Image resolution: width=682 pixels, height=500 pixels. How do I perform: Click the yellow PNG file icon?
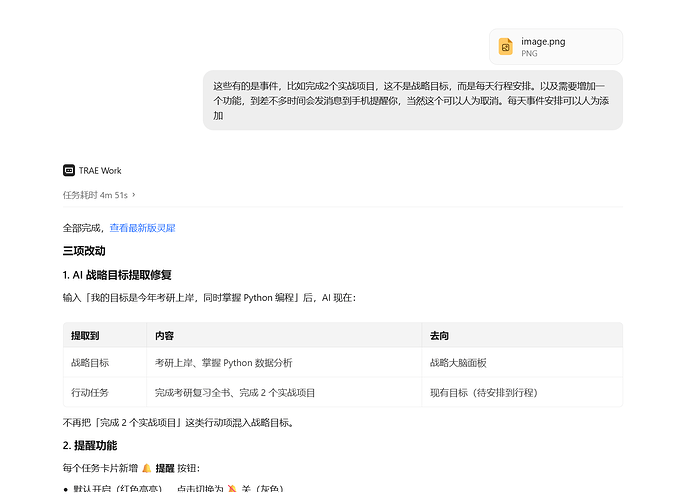pyautogui.click(x=505, y=47)
